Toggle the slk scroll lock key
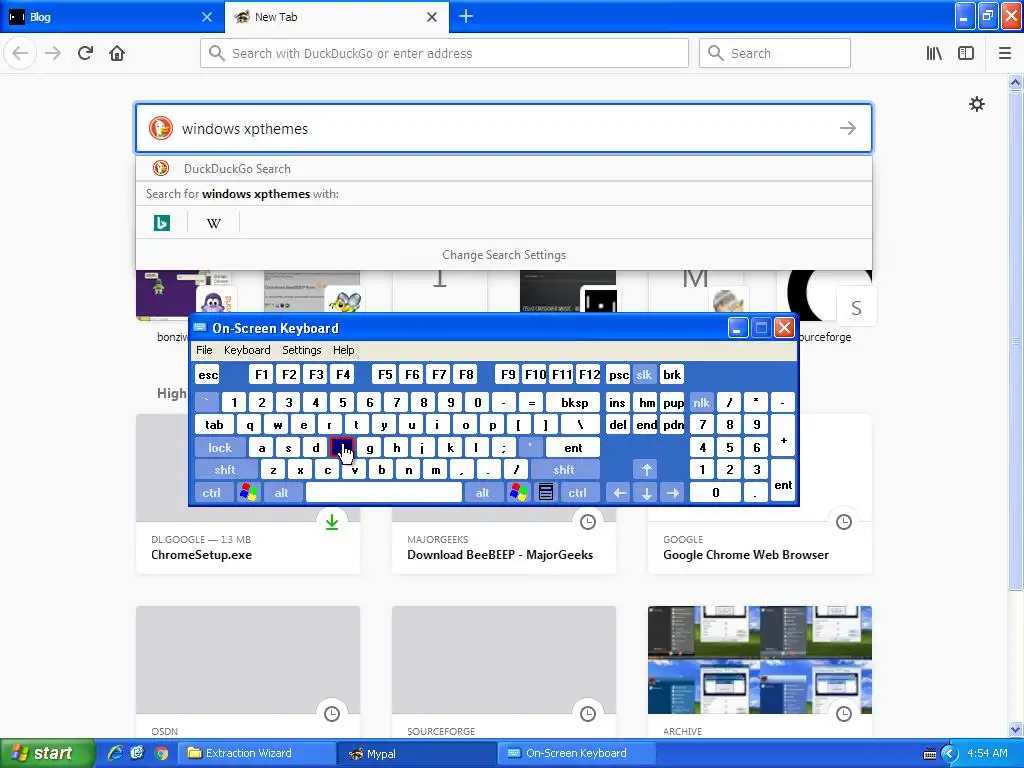The width and height of the screenshot is (1024, 768). coord(644,375)
